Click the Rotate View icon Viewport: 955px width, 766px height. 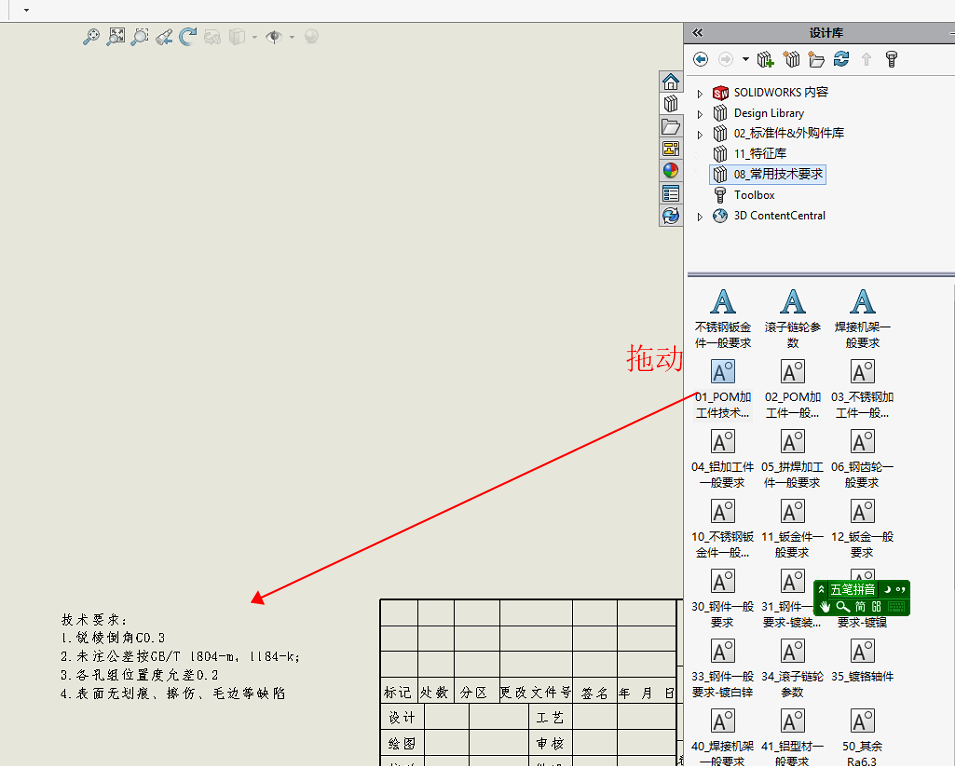(x=188, y=37)
